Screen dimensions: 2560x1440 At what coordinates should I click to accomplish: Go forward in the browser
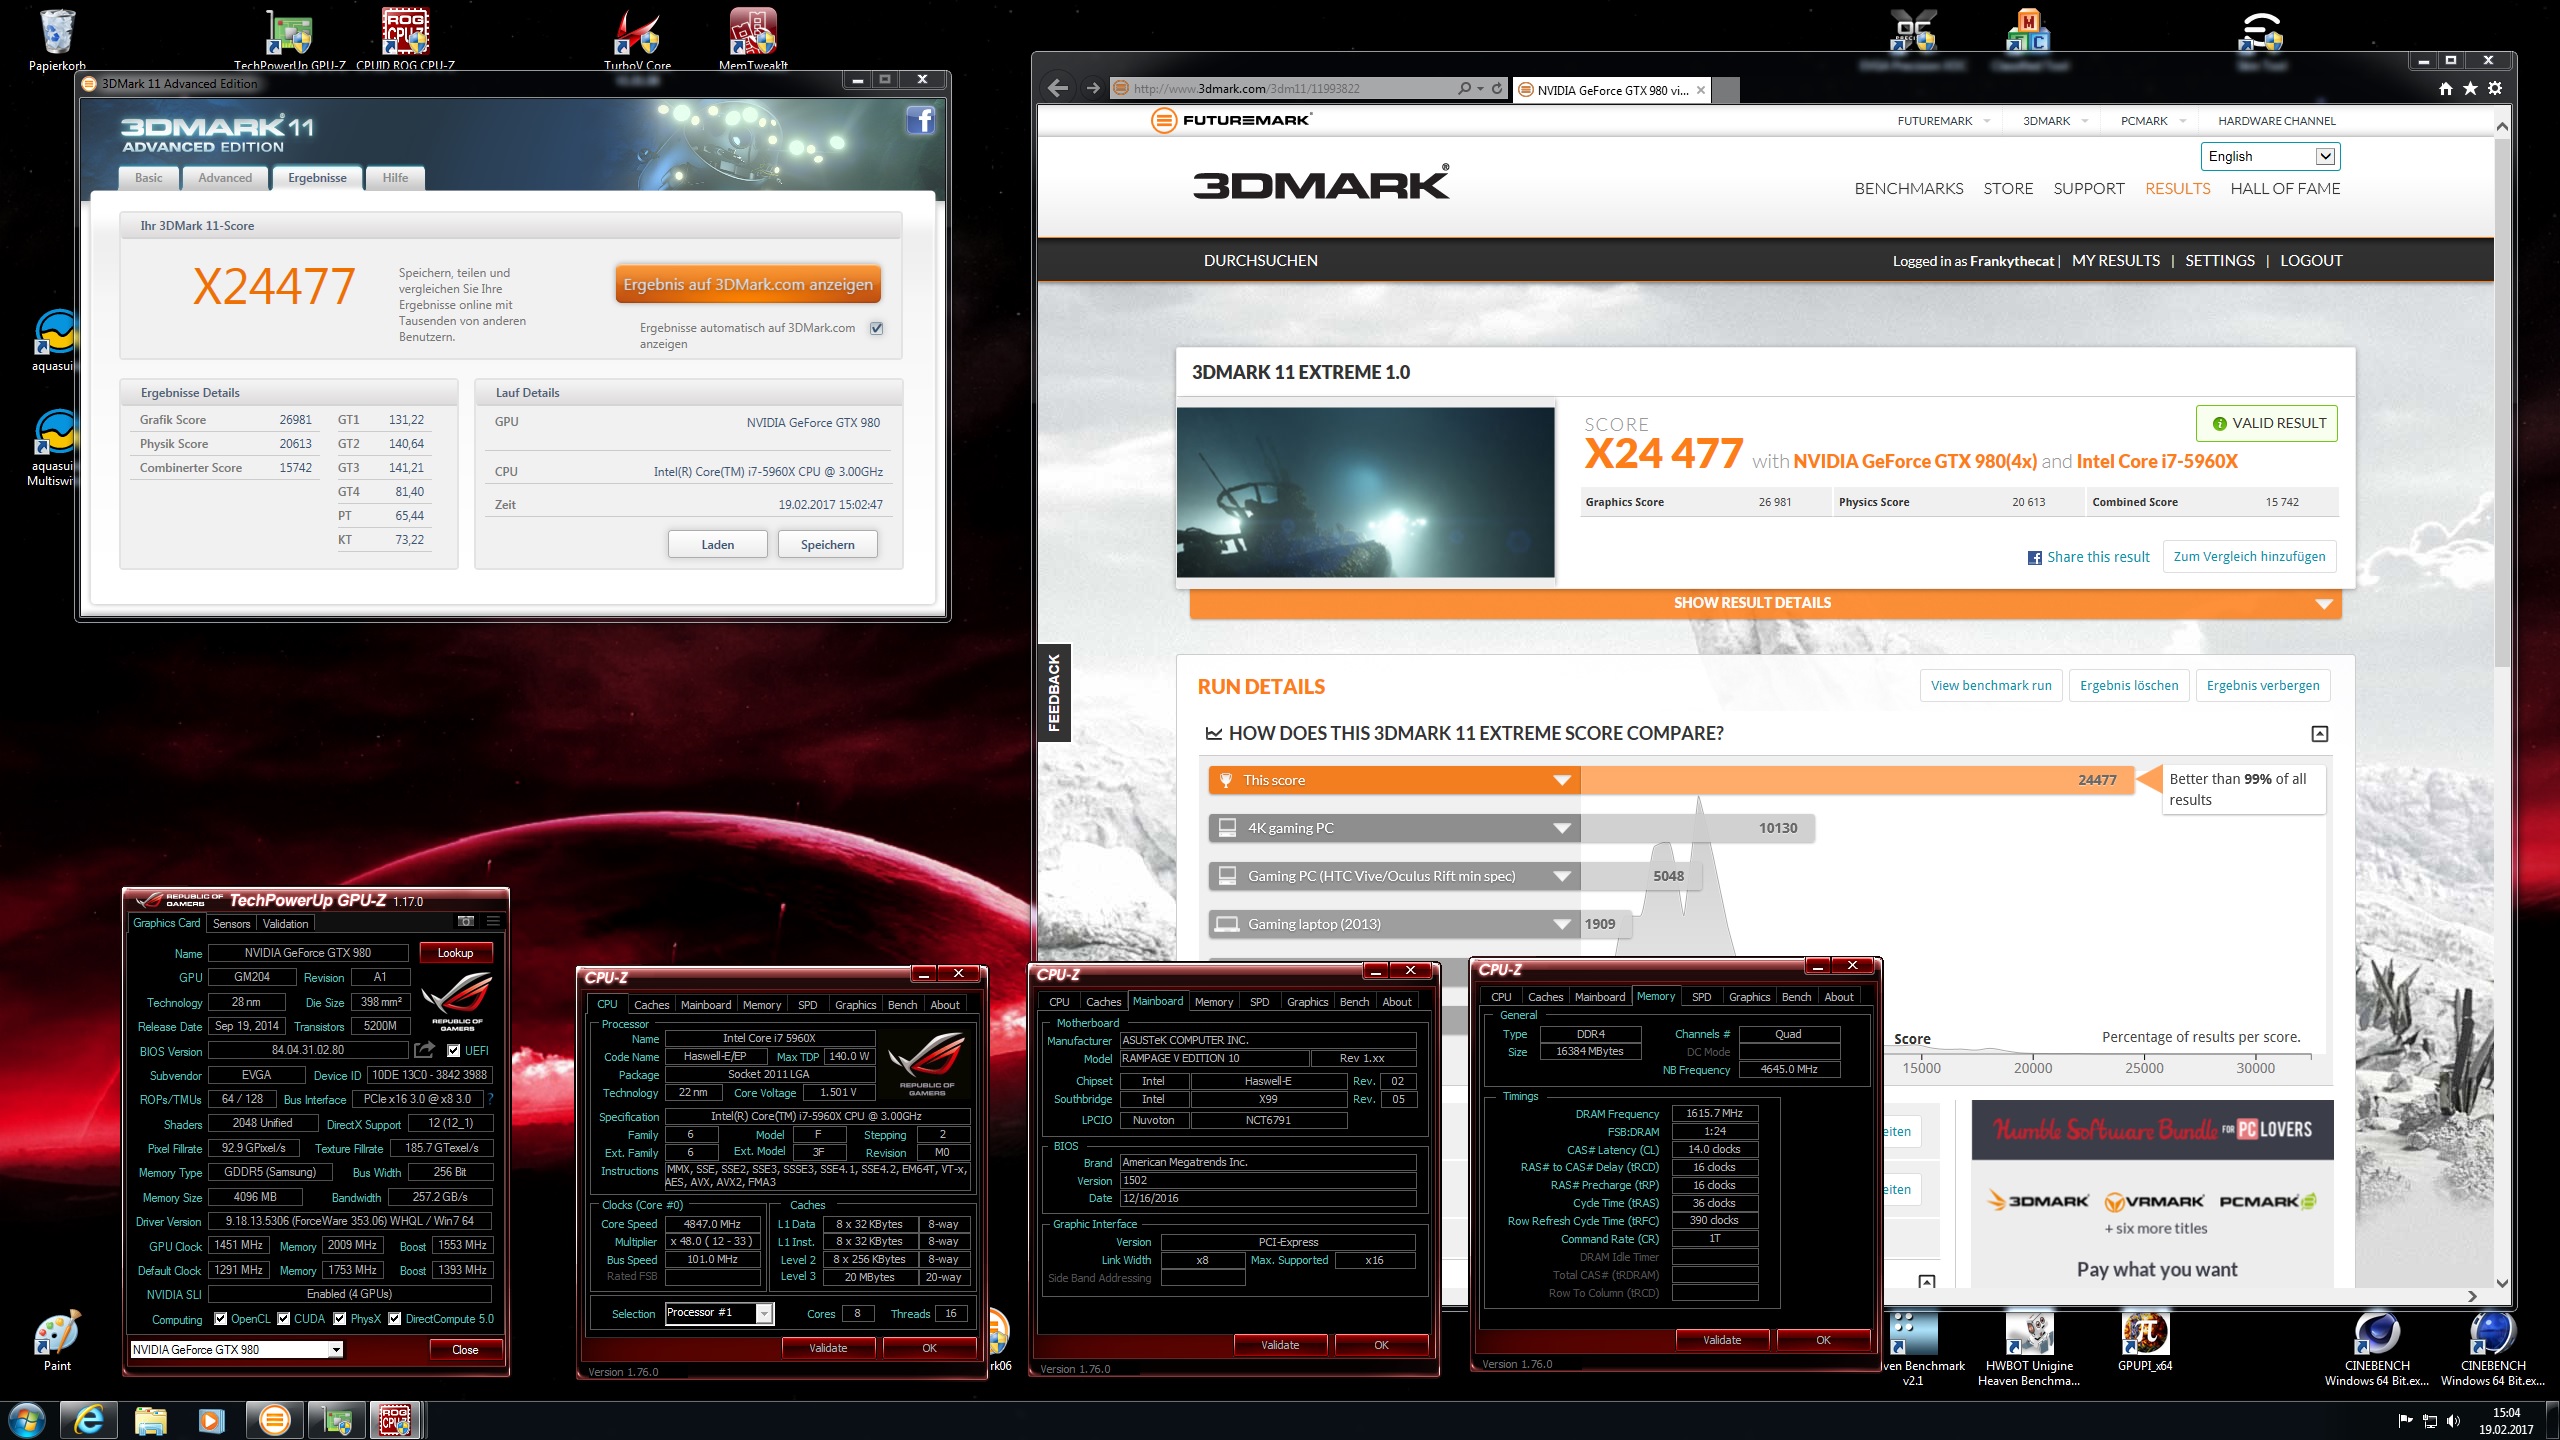[x=1092, y=88]
